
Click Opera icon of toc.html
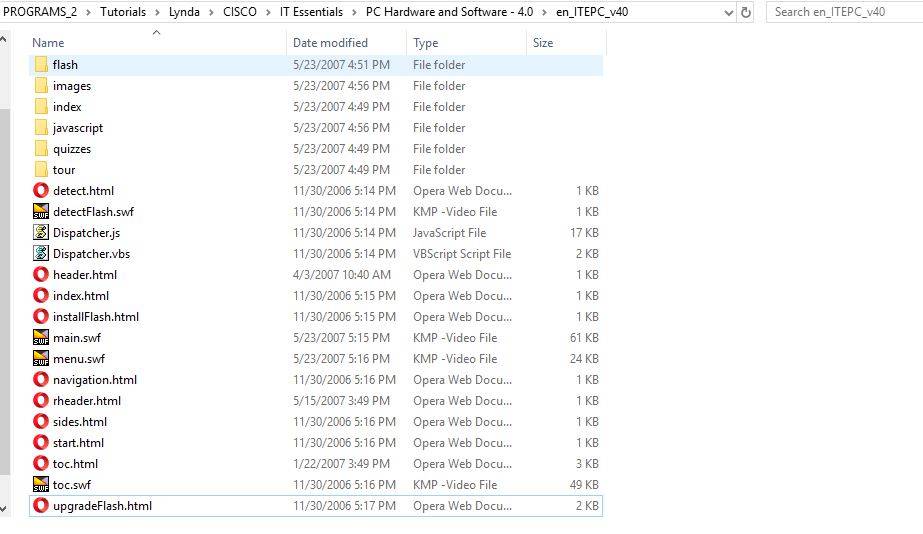pyautogui.click(x=41, y=464)
